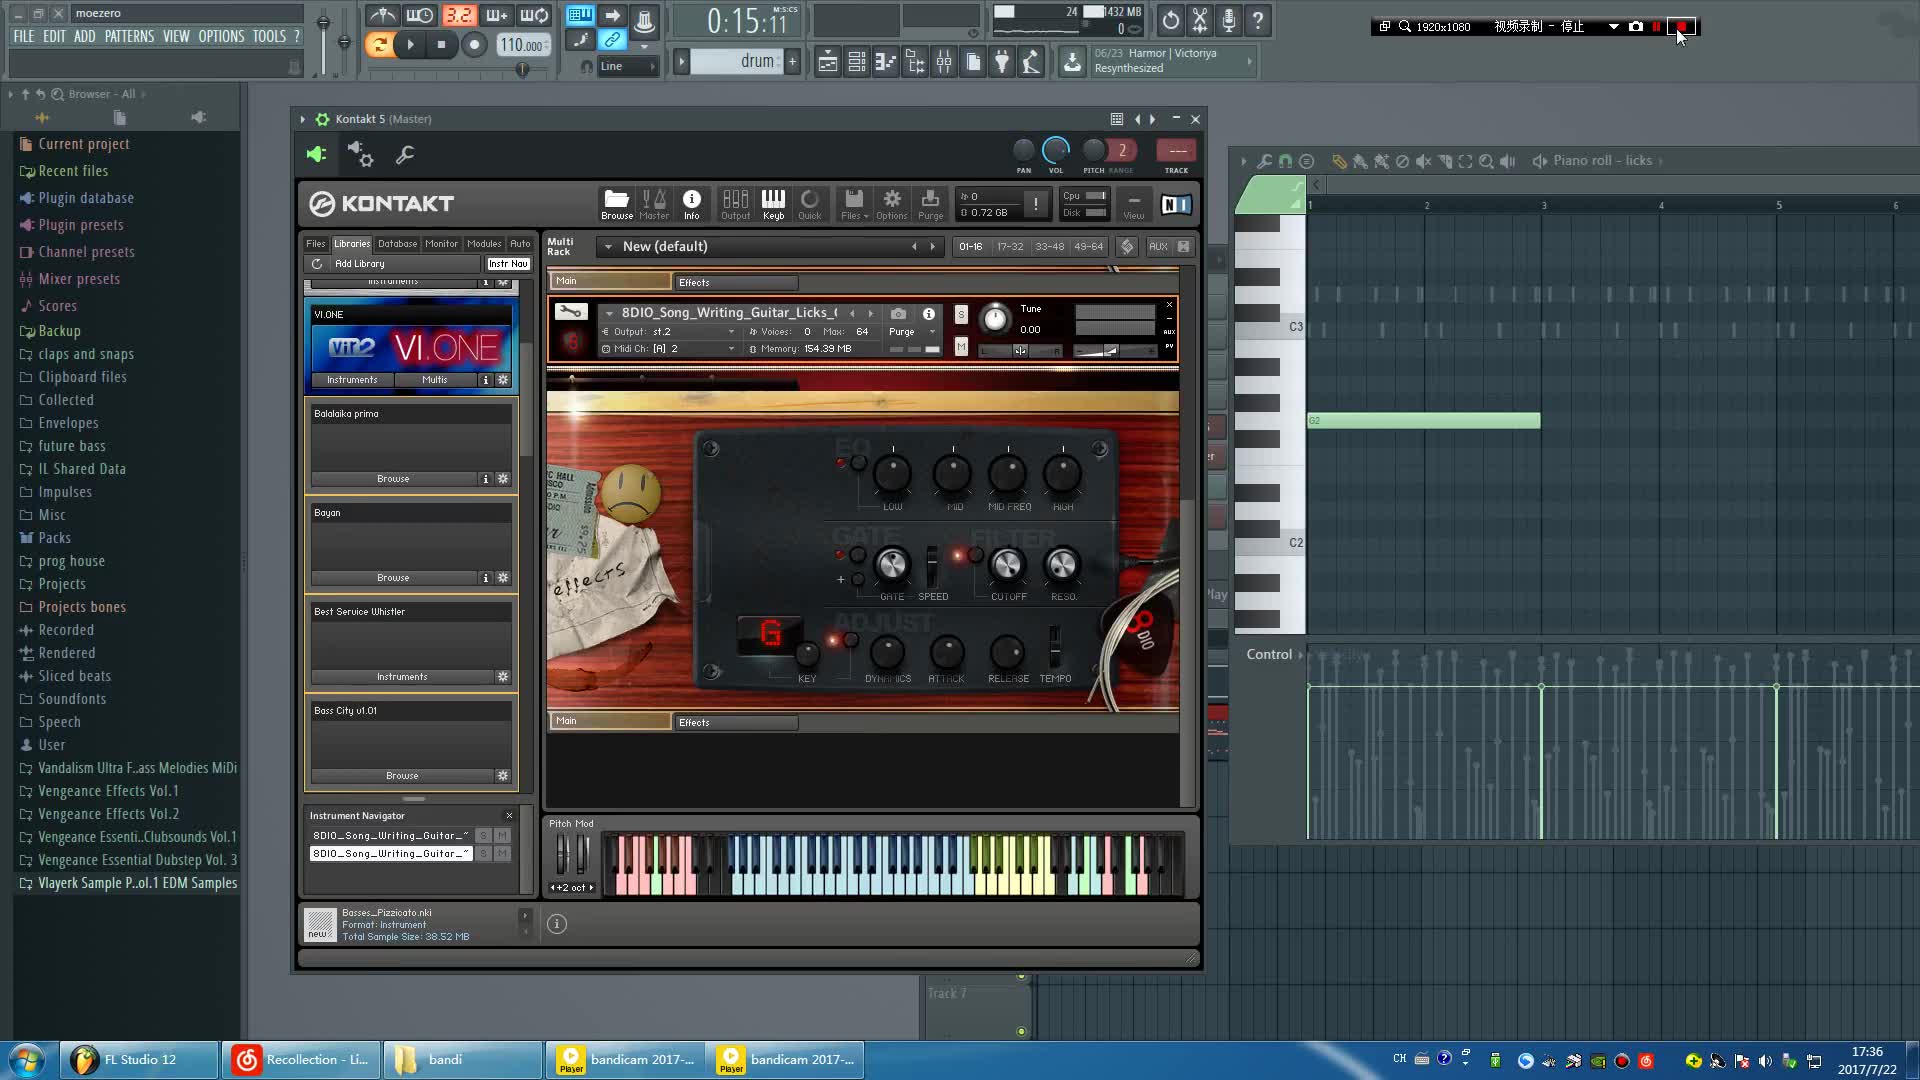Solo the 8DIO guitar instrument
This screenshot has width=1920, height=1080.
coord(961,314)
